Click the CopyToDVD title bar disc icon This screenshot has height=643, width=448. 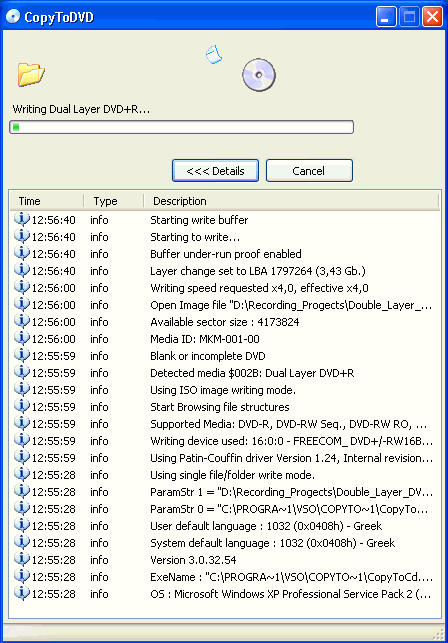13,17
